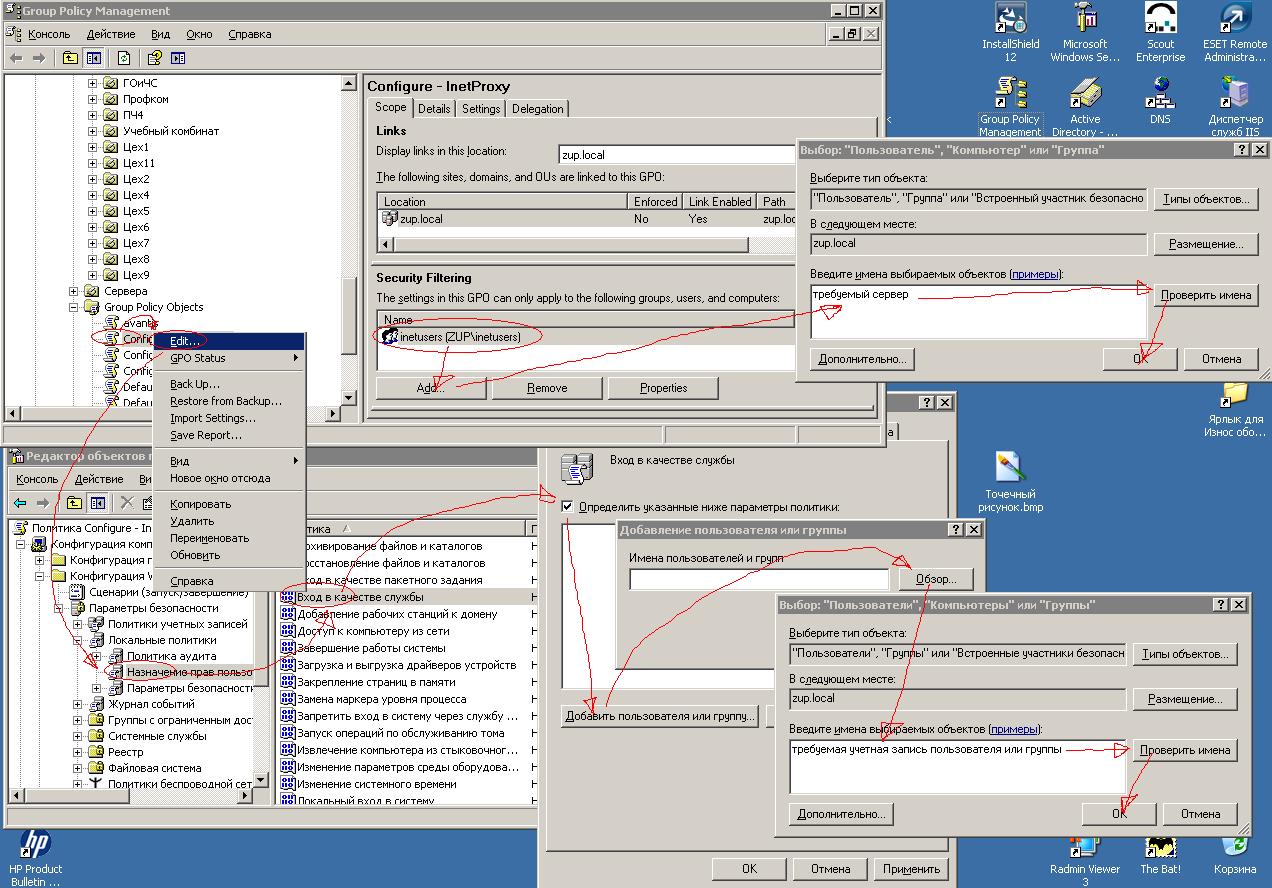Expand Политики учетных записей node
Viewport: 1272px width, 888px height.
(78, 624)
